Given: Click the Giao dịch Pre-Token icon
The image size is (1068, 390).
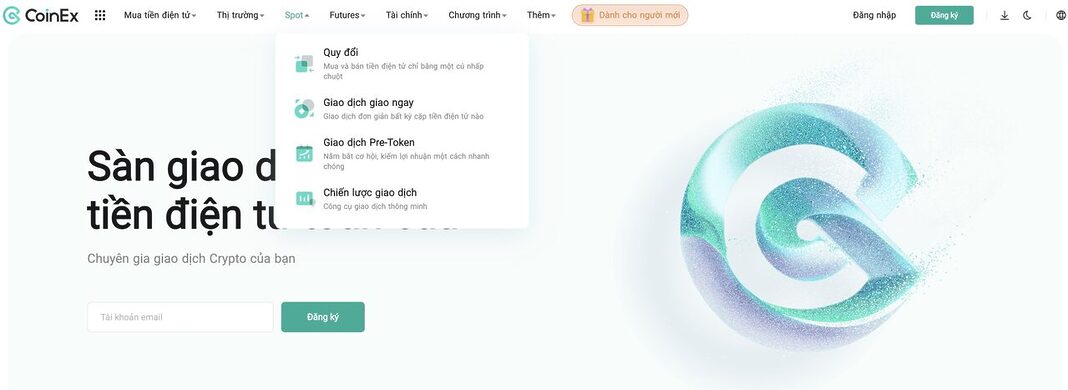Looking at the screenshot, I should pyautogui.click(x=304, y=153).
